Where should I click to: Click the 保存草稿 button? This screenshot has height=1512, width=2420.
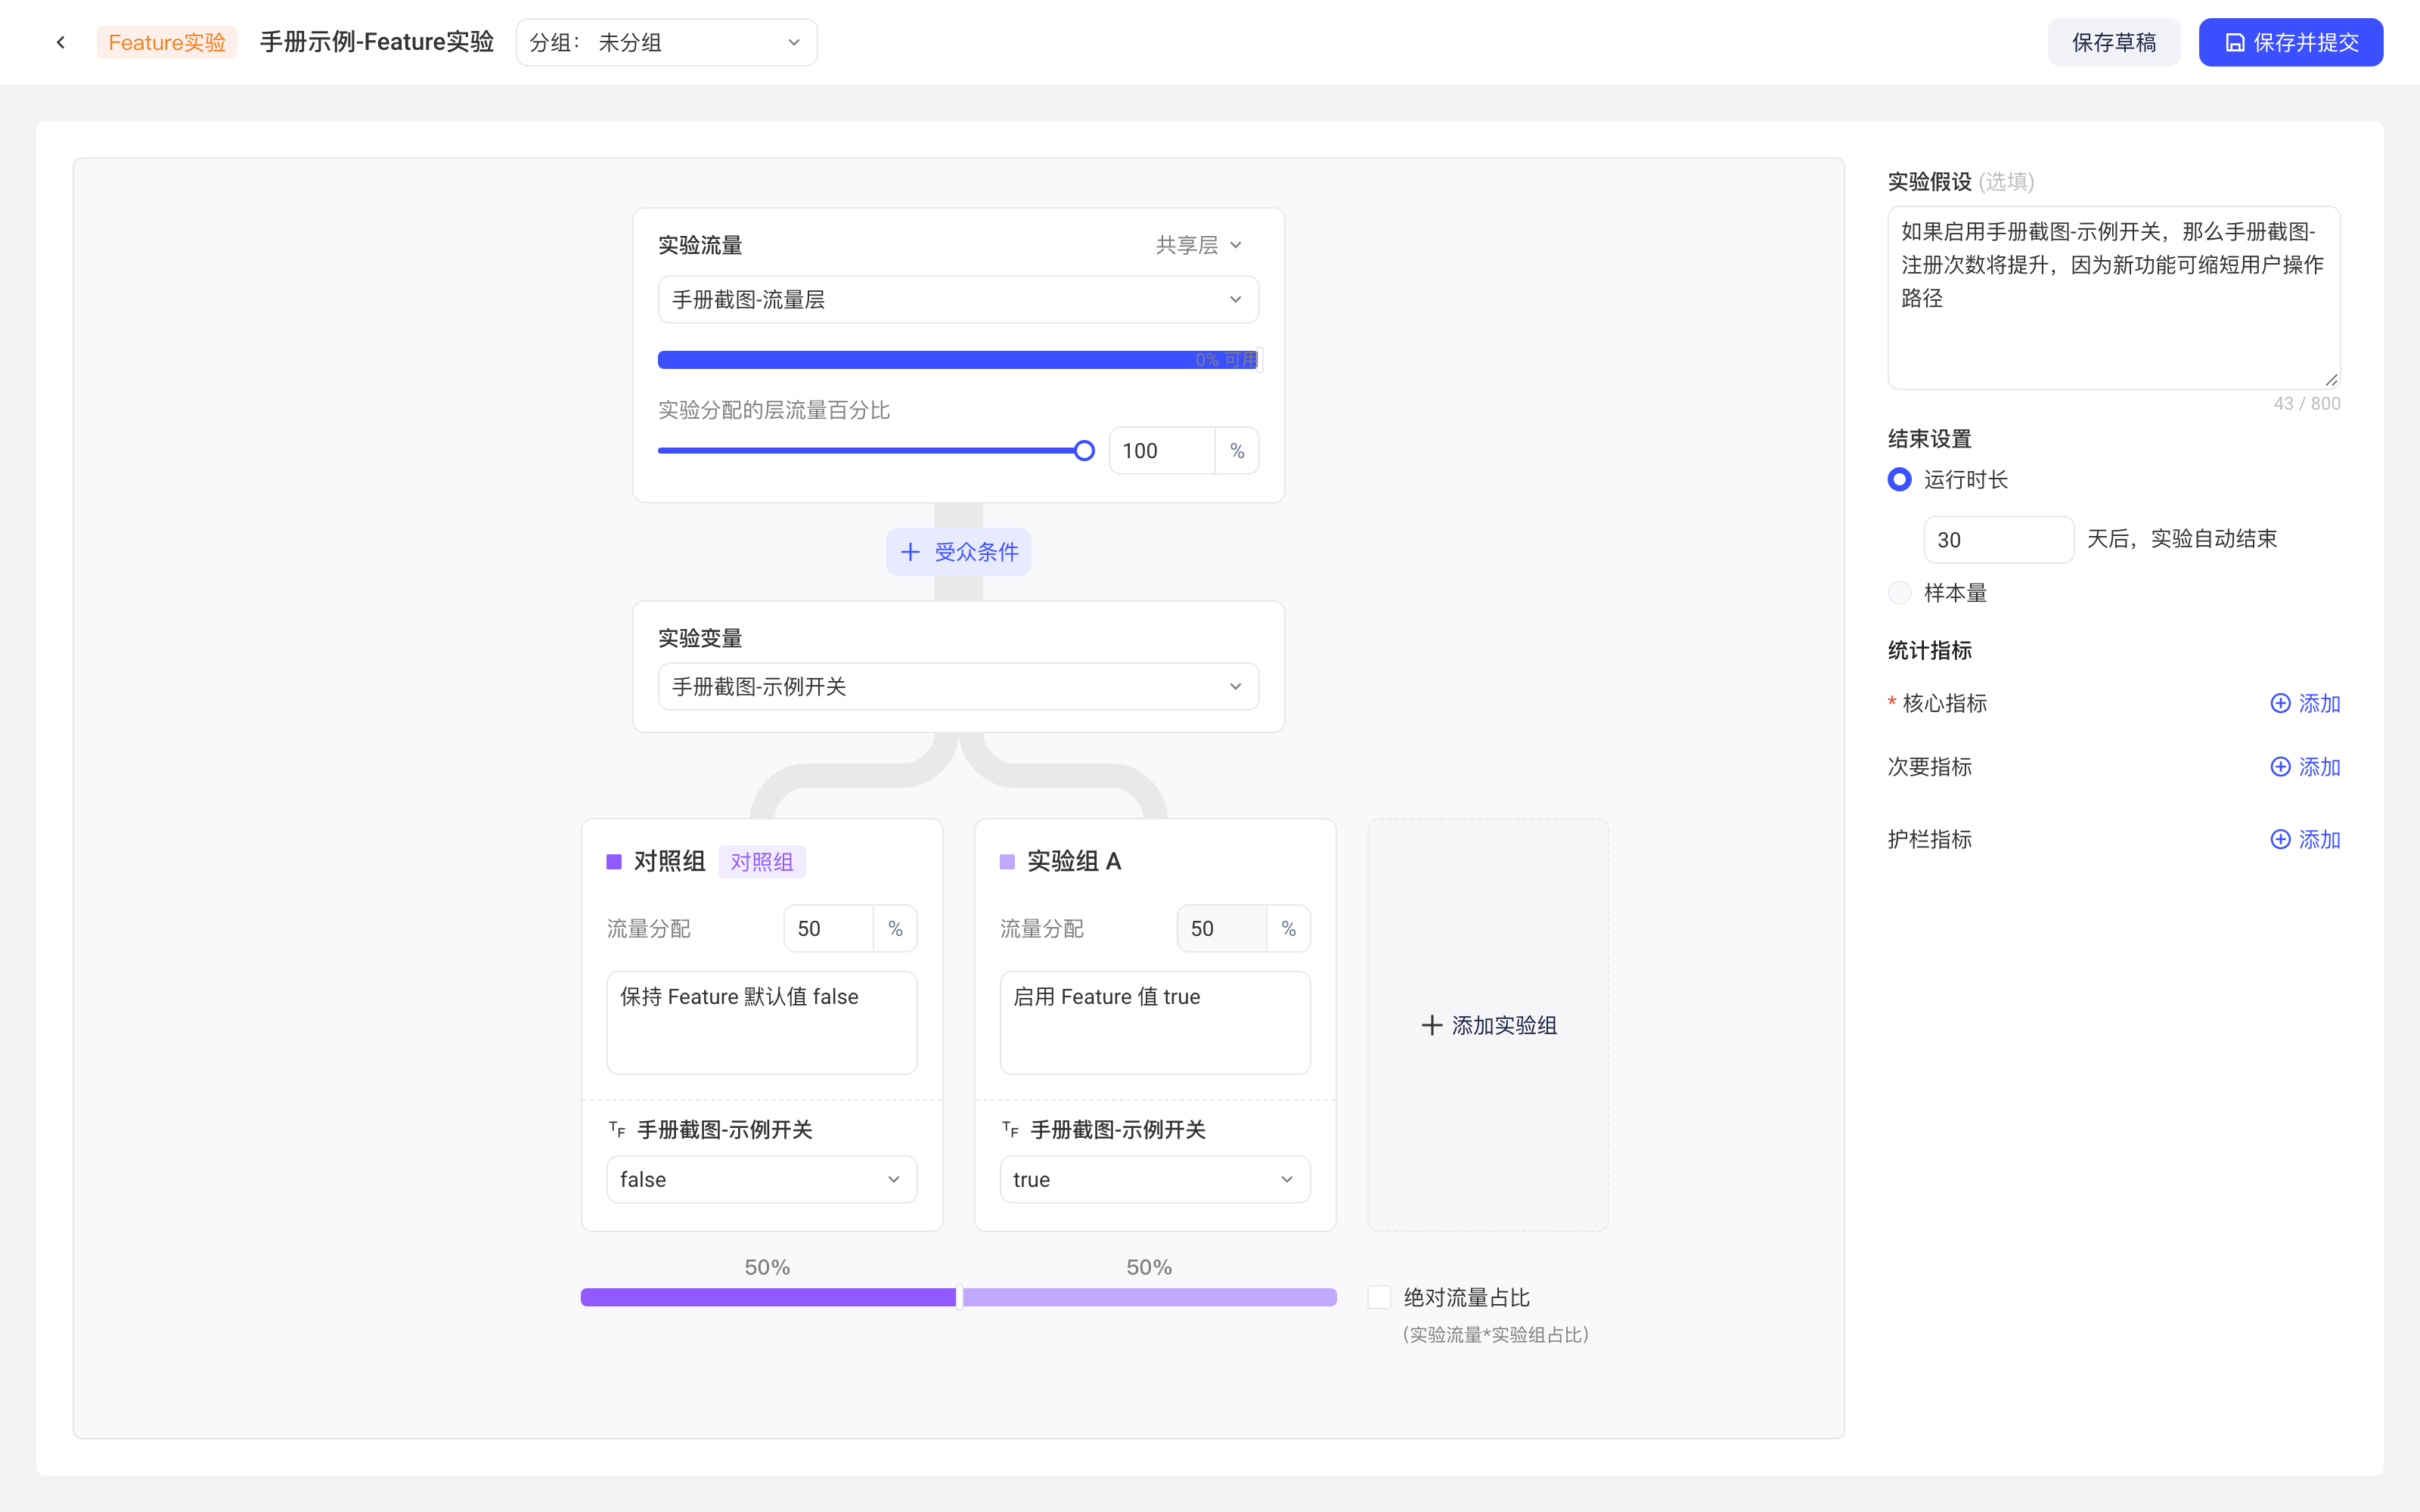[2113, 42]
